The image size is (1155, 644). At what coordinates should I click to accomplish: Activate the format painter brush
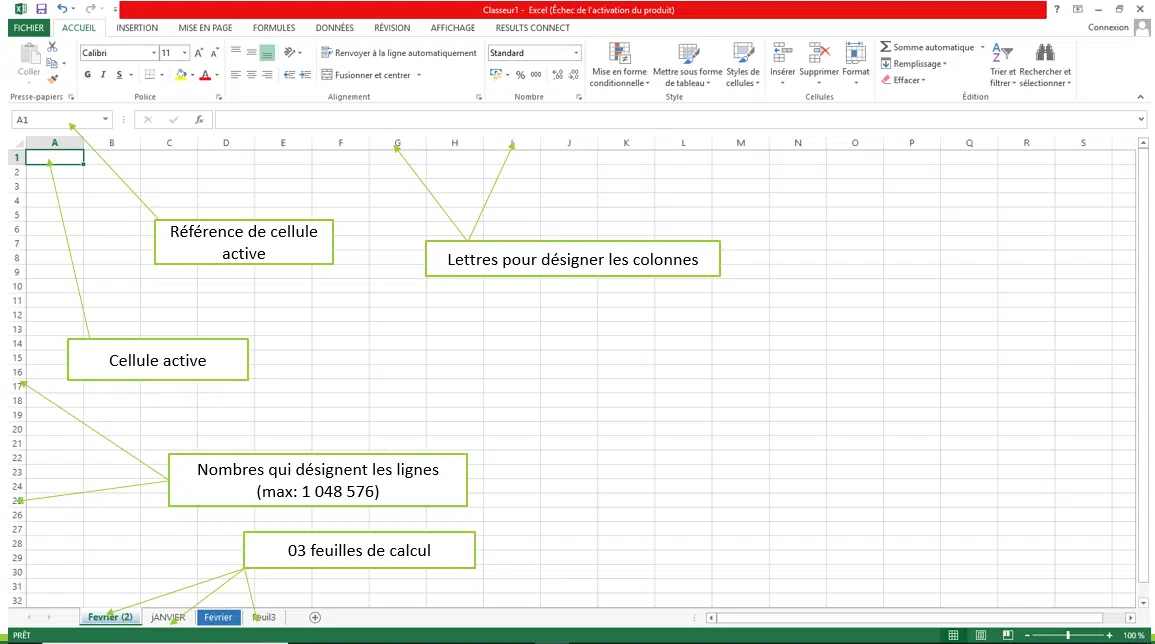(x=52, y=79)
